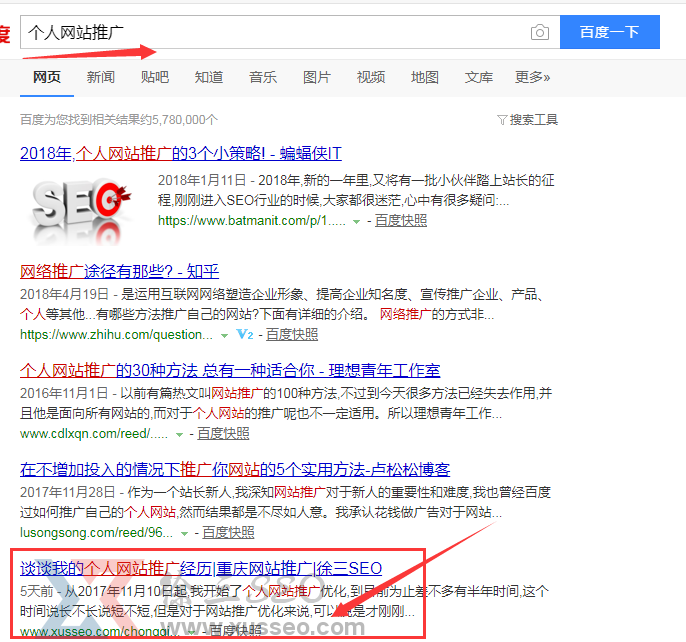
Task: Open 百度快照 for lusongsong result
Action: 228,533
